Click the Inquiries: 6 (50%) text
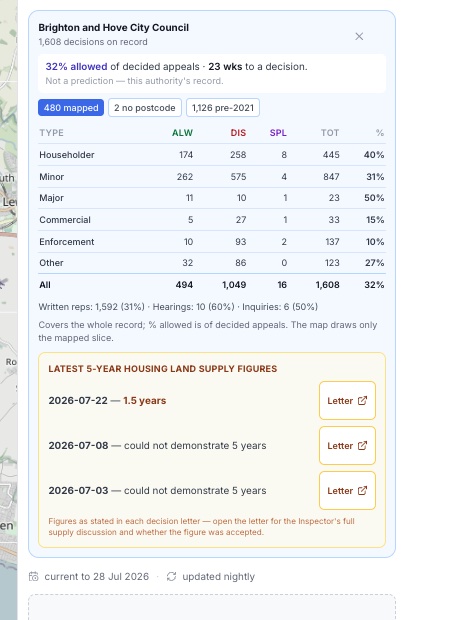The image size is (460, 620). [280, 307]
